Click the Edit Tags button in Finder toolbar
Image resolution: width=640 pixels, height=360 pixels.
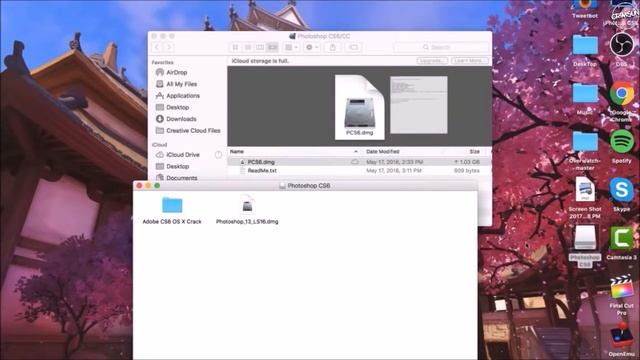pos(354,47)
